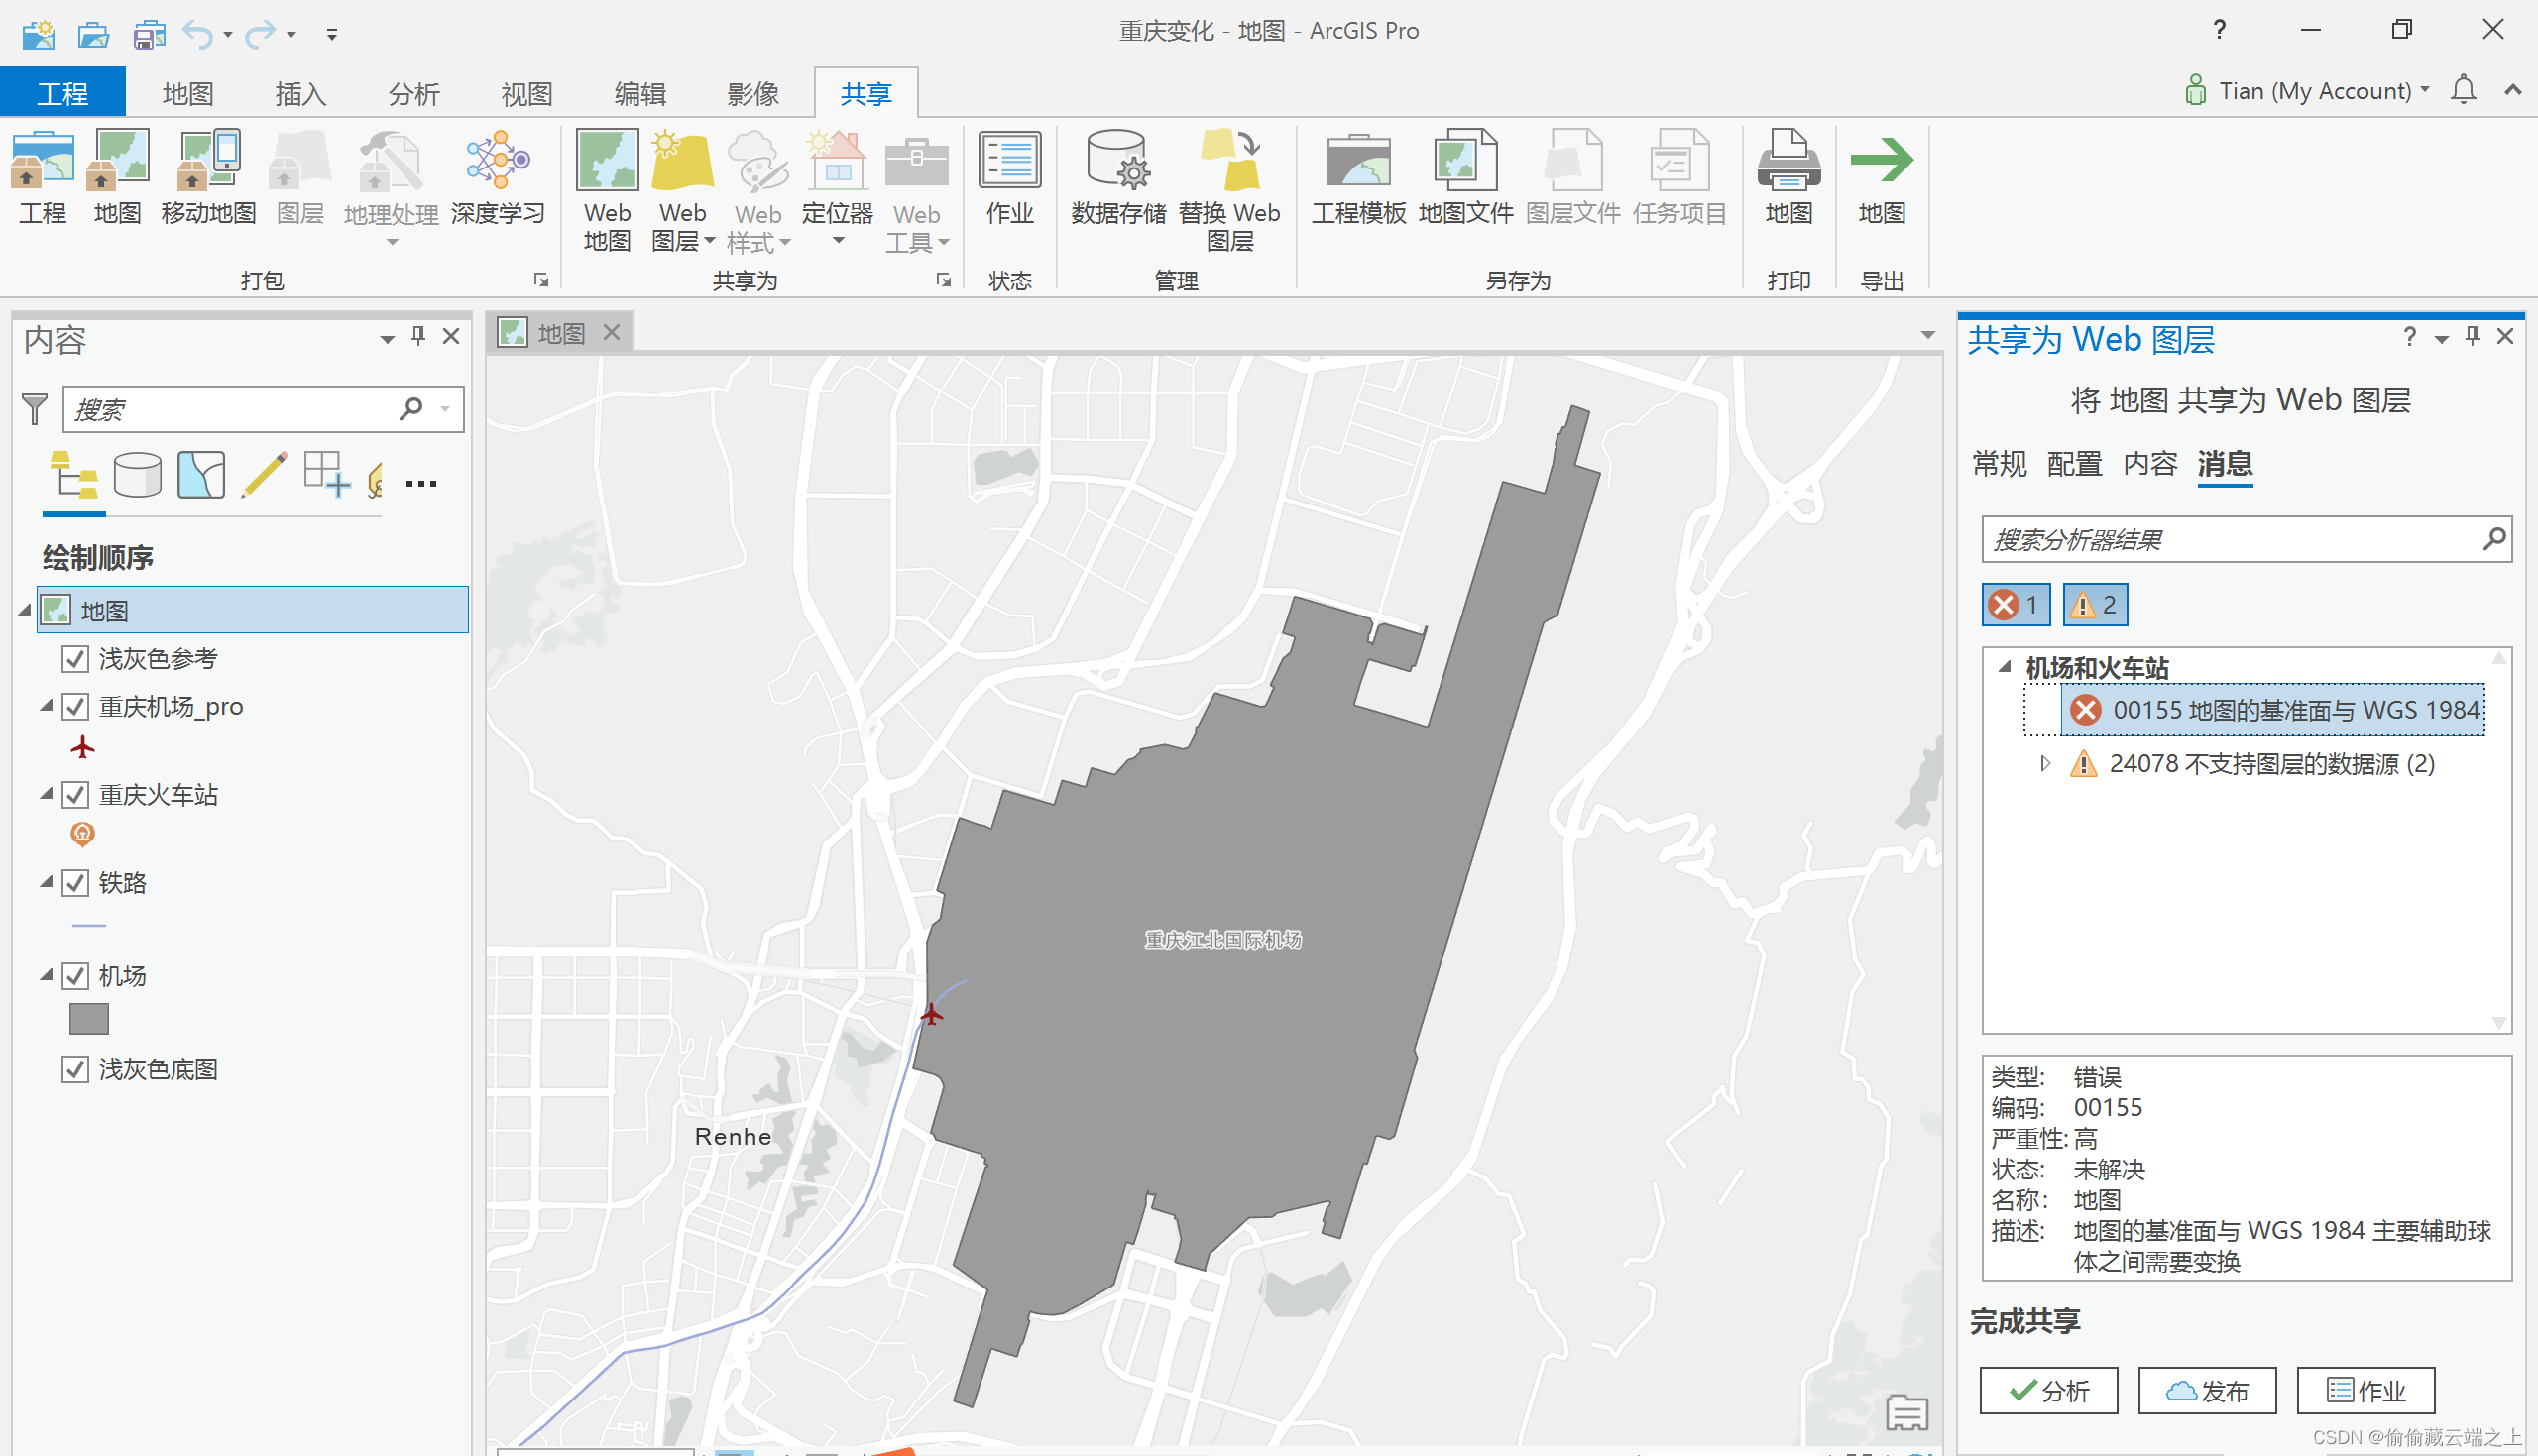The width and height of the screenshot is (2538, 1456).
Task: Uncheck the 浅灰色参考 layer checkbox
Action: 75,659
